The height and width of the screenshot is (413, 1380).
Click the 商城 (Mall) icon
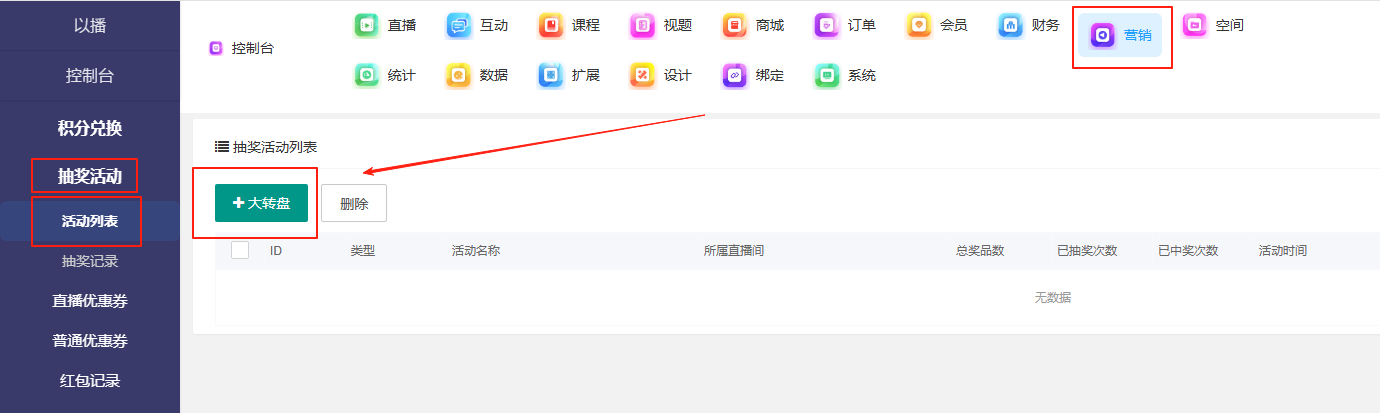[735, 25]
